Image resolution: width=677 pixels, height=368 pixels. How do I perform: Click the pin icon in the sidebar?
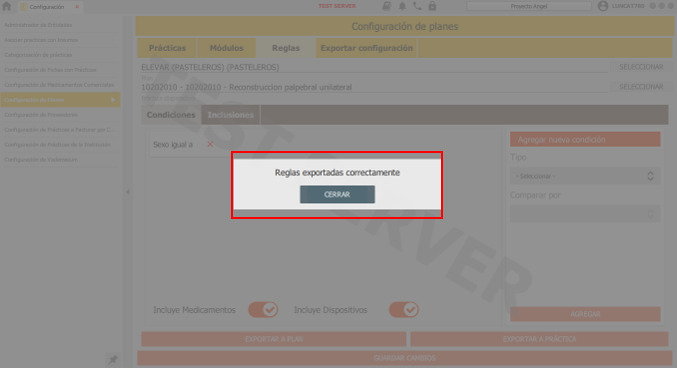click(113, 359)
